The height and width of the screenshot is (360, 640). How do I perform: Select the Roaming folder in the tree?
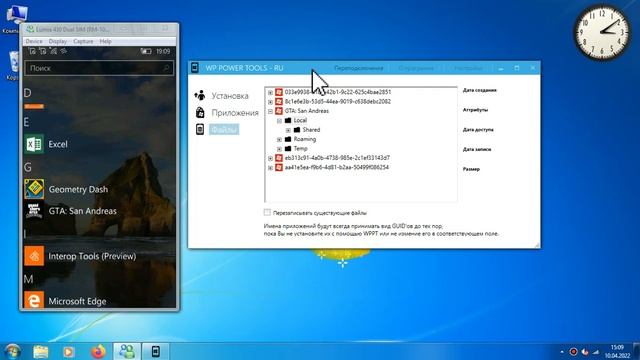[304, 139]
